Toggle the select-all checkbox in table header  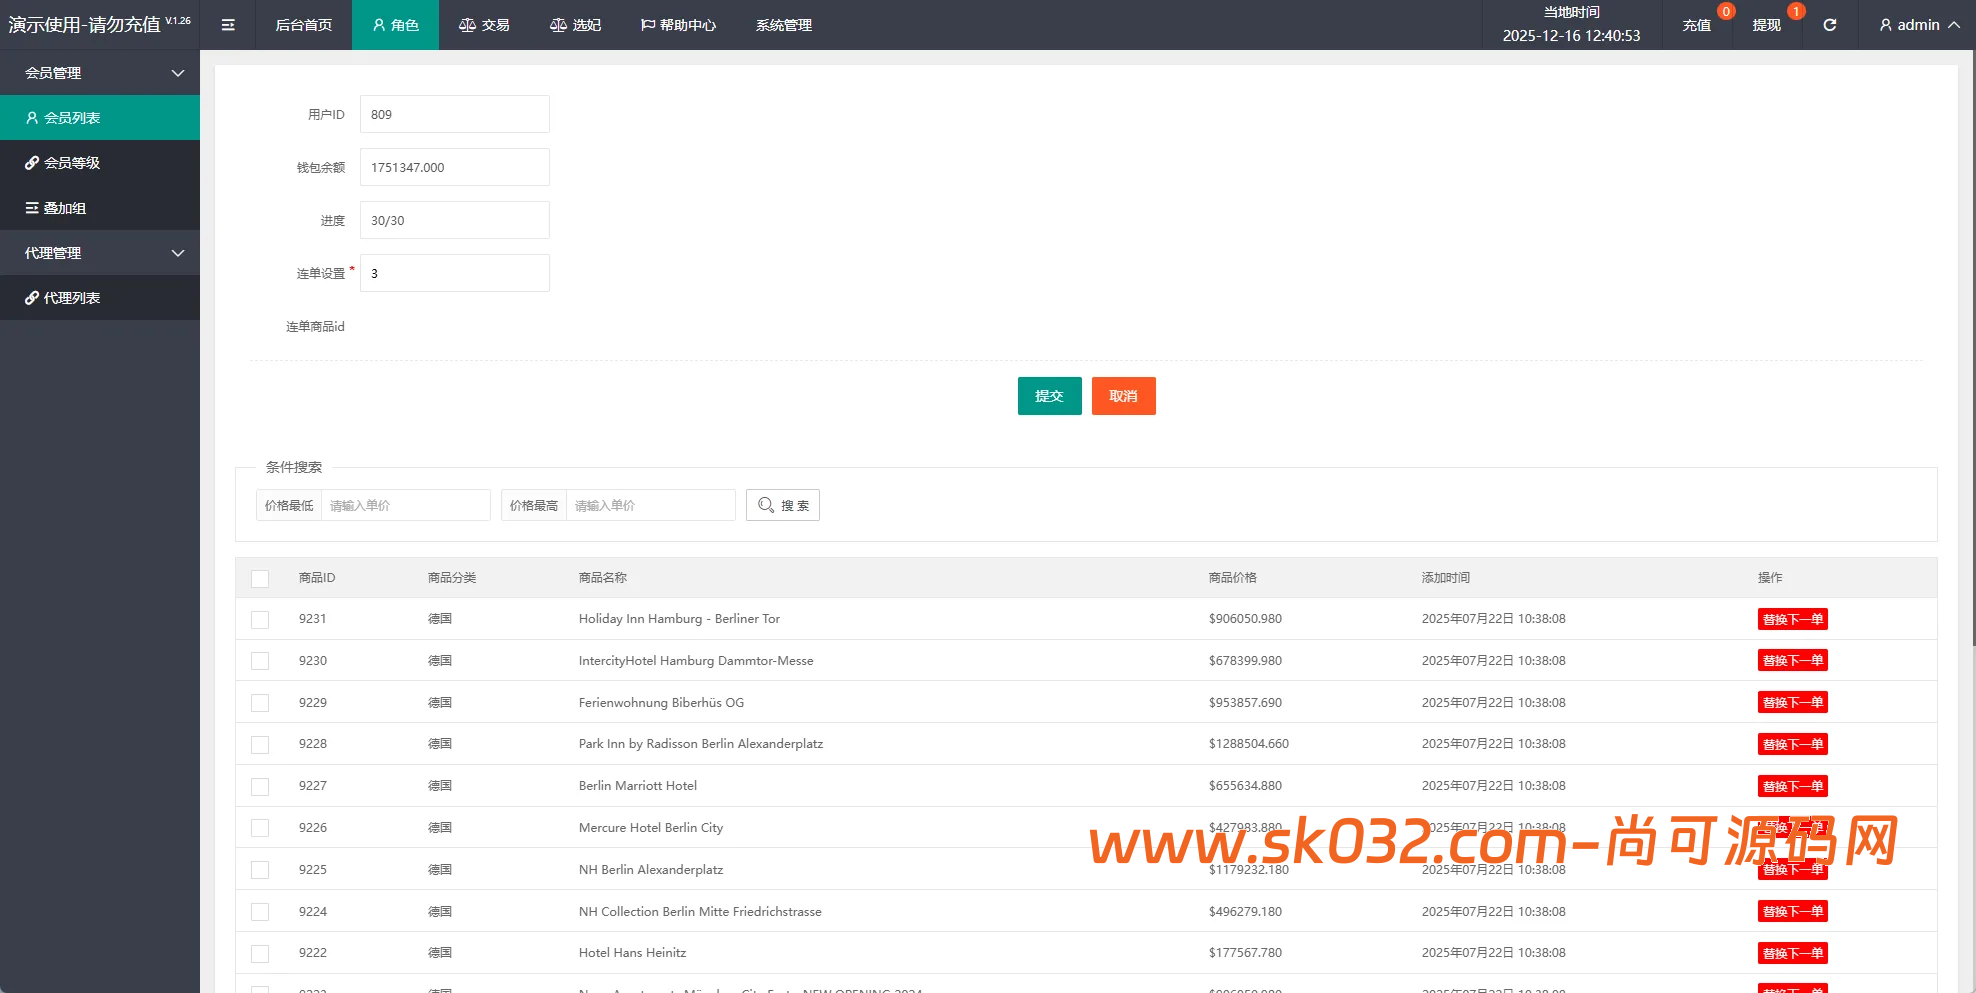pyautogui.click(x=260, y=578)
